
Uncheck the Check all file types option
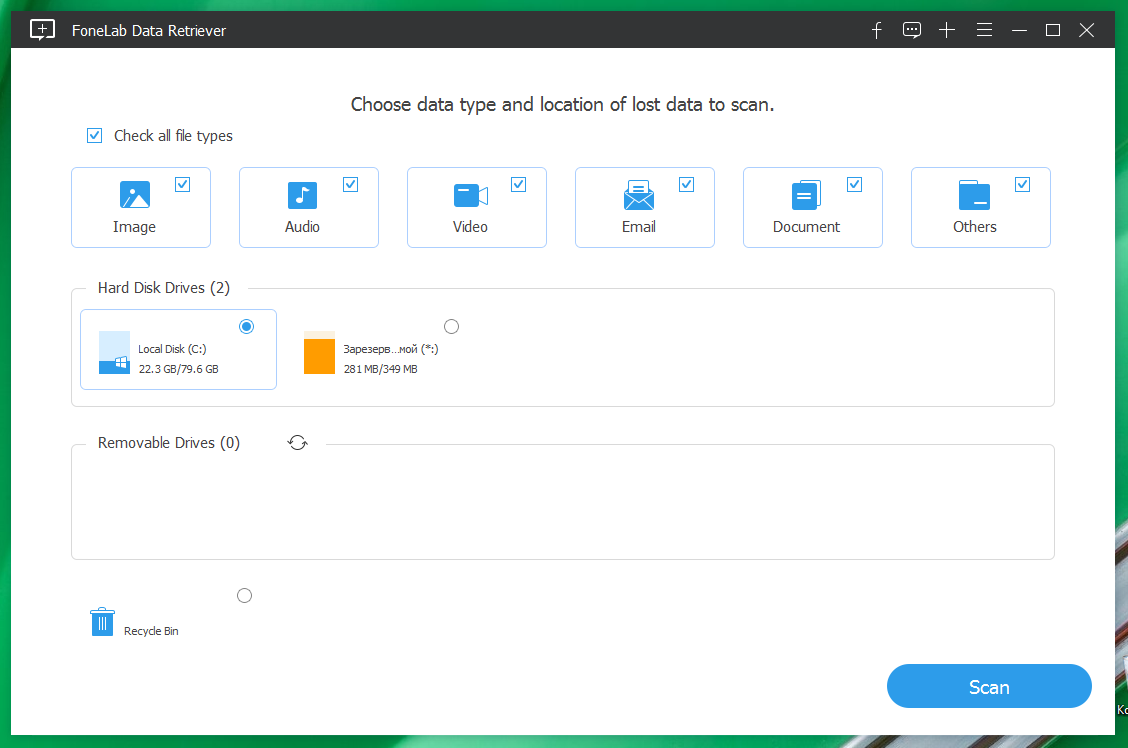click(x=94, y=135)
